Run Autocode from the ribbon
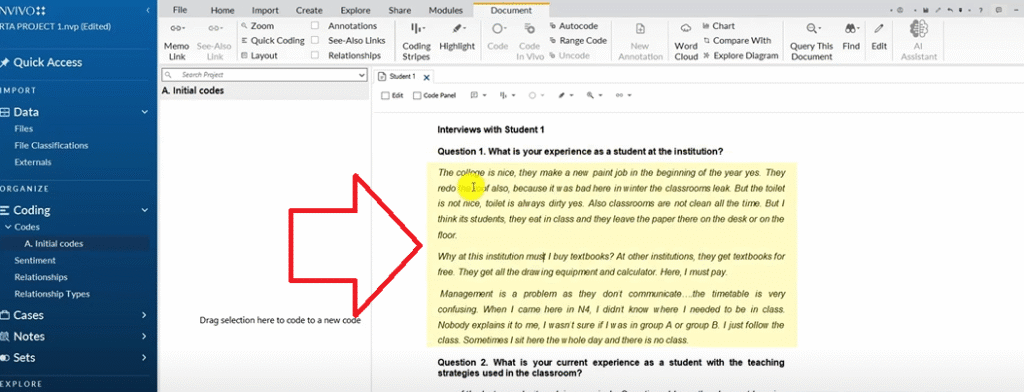 point(573,26)
